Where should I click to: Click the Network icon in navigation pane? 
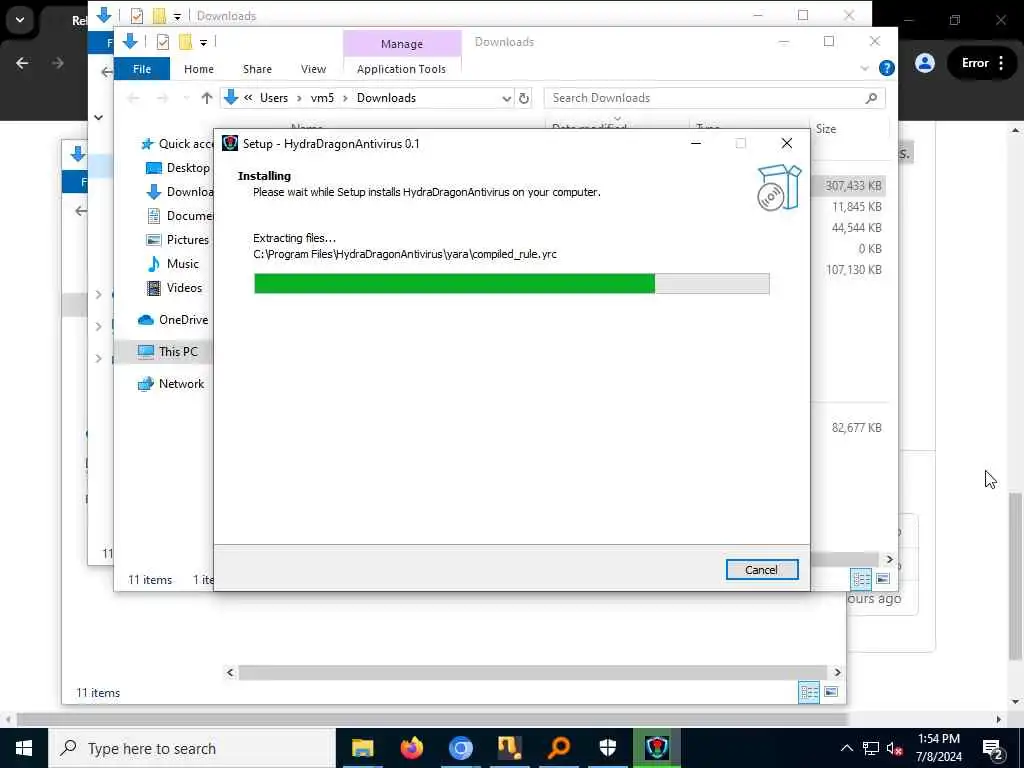tap(146, 384)
